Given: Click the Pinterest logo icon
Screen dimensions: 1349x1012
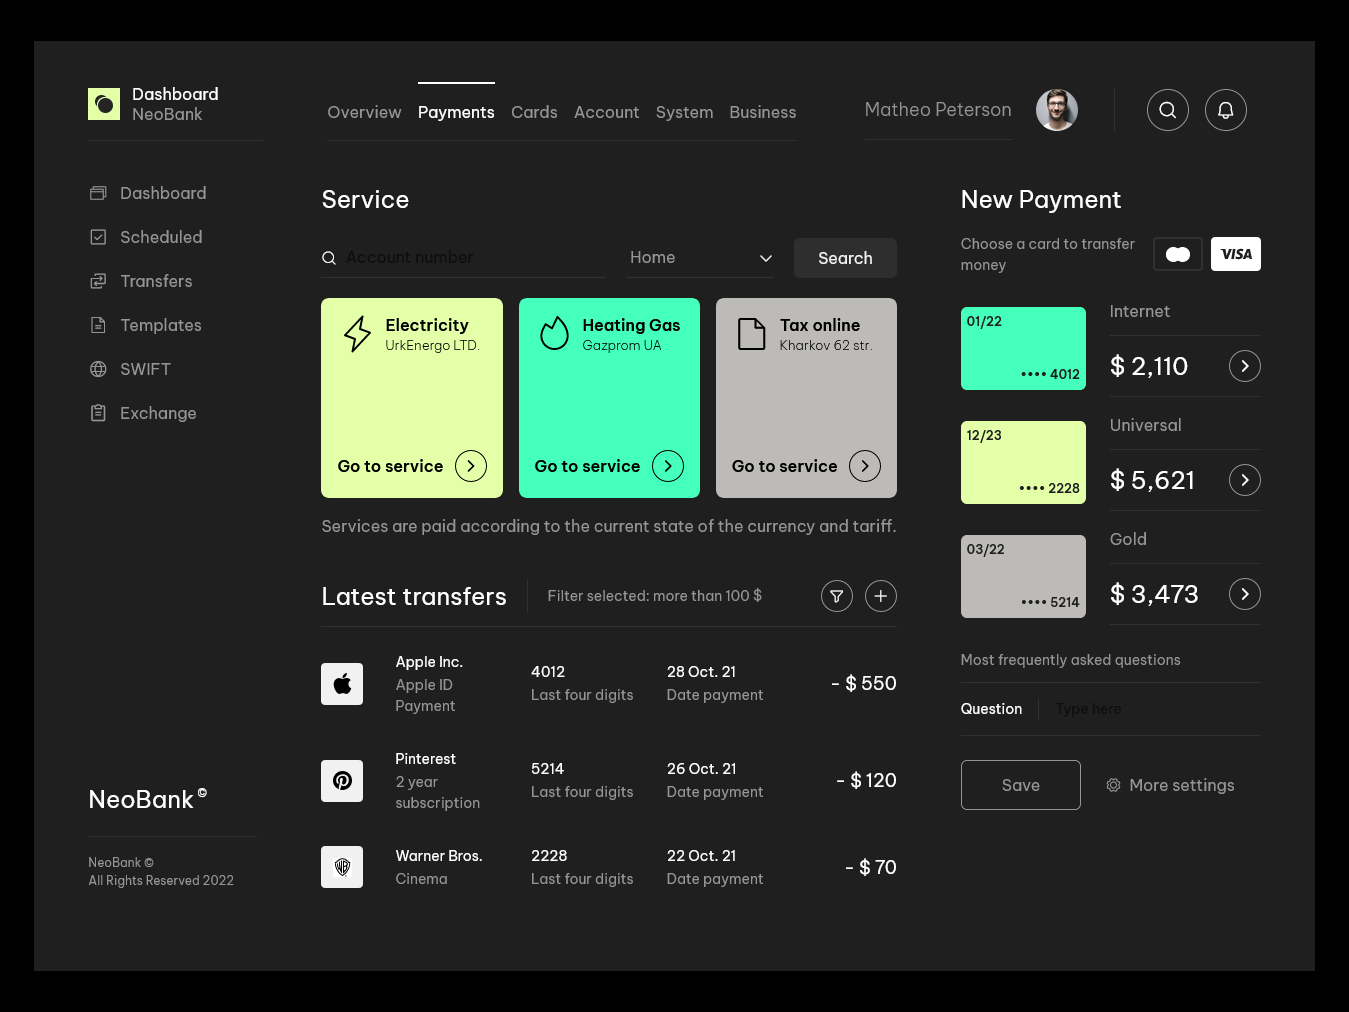Looking at the screenshot, I should point(342,781).
